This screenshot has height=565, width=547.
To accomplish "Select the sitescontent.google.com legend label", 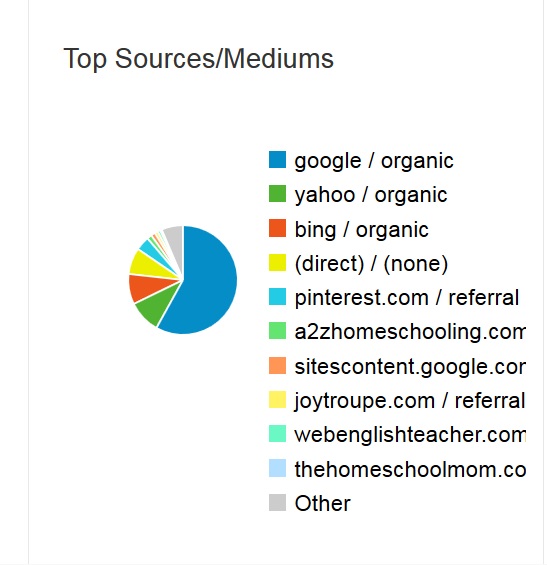I will [x=410, y=366].
